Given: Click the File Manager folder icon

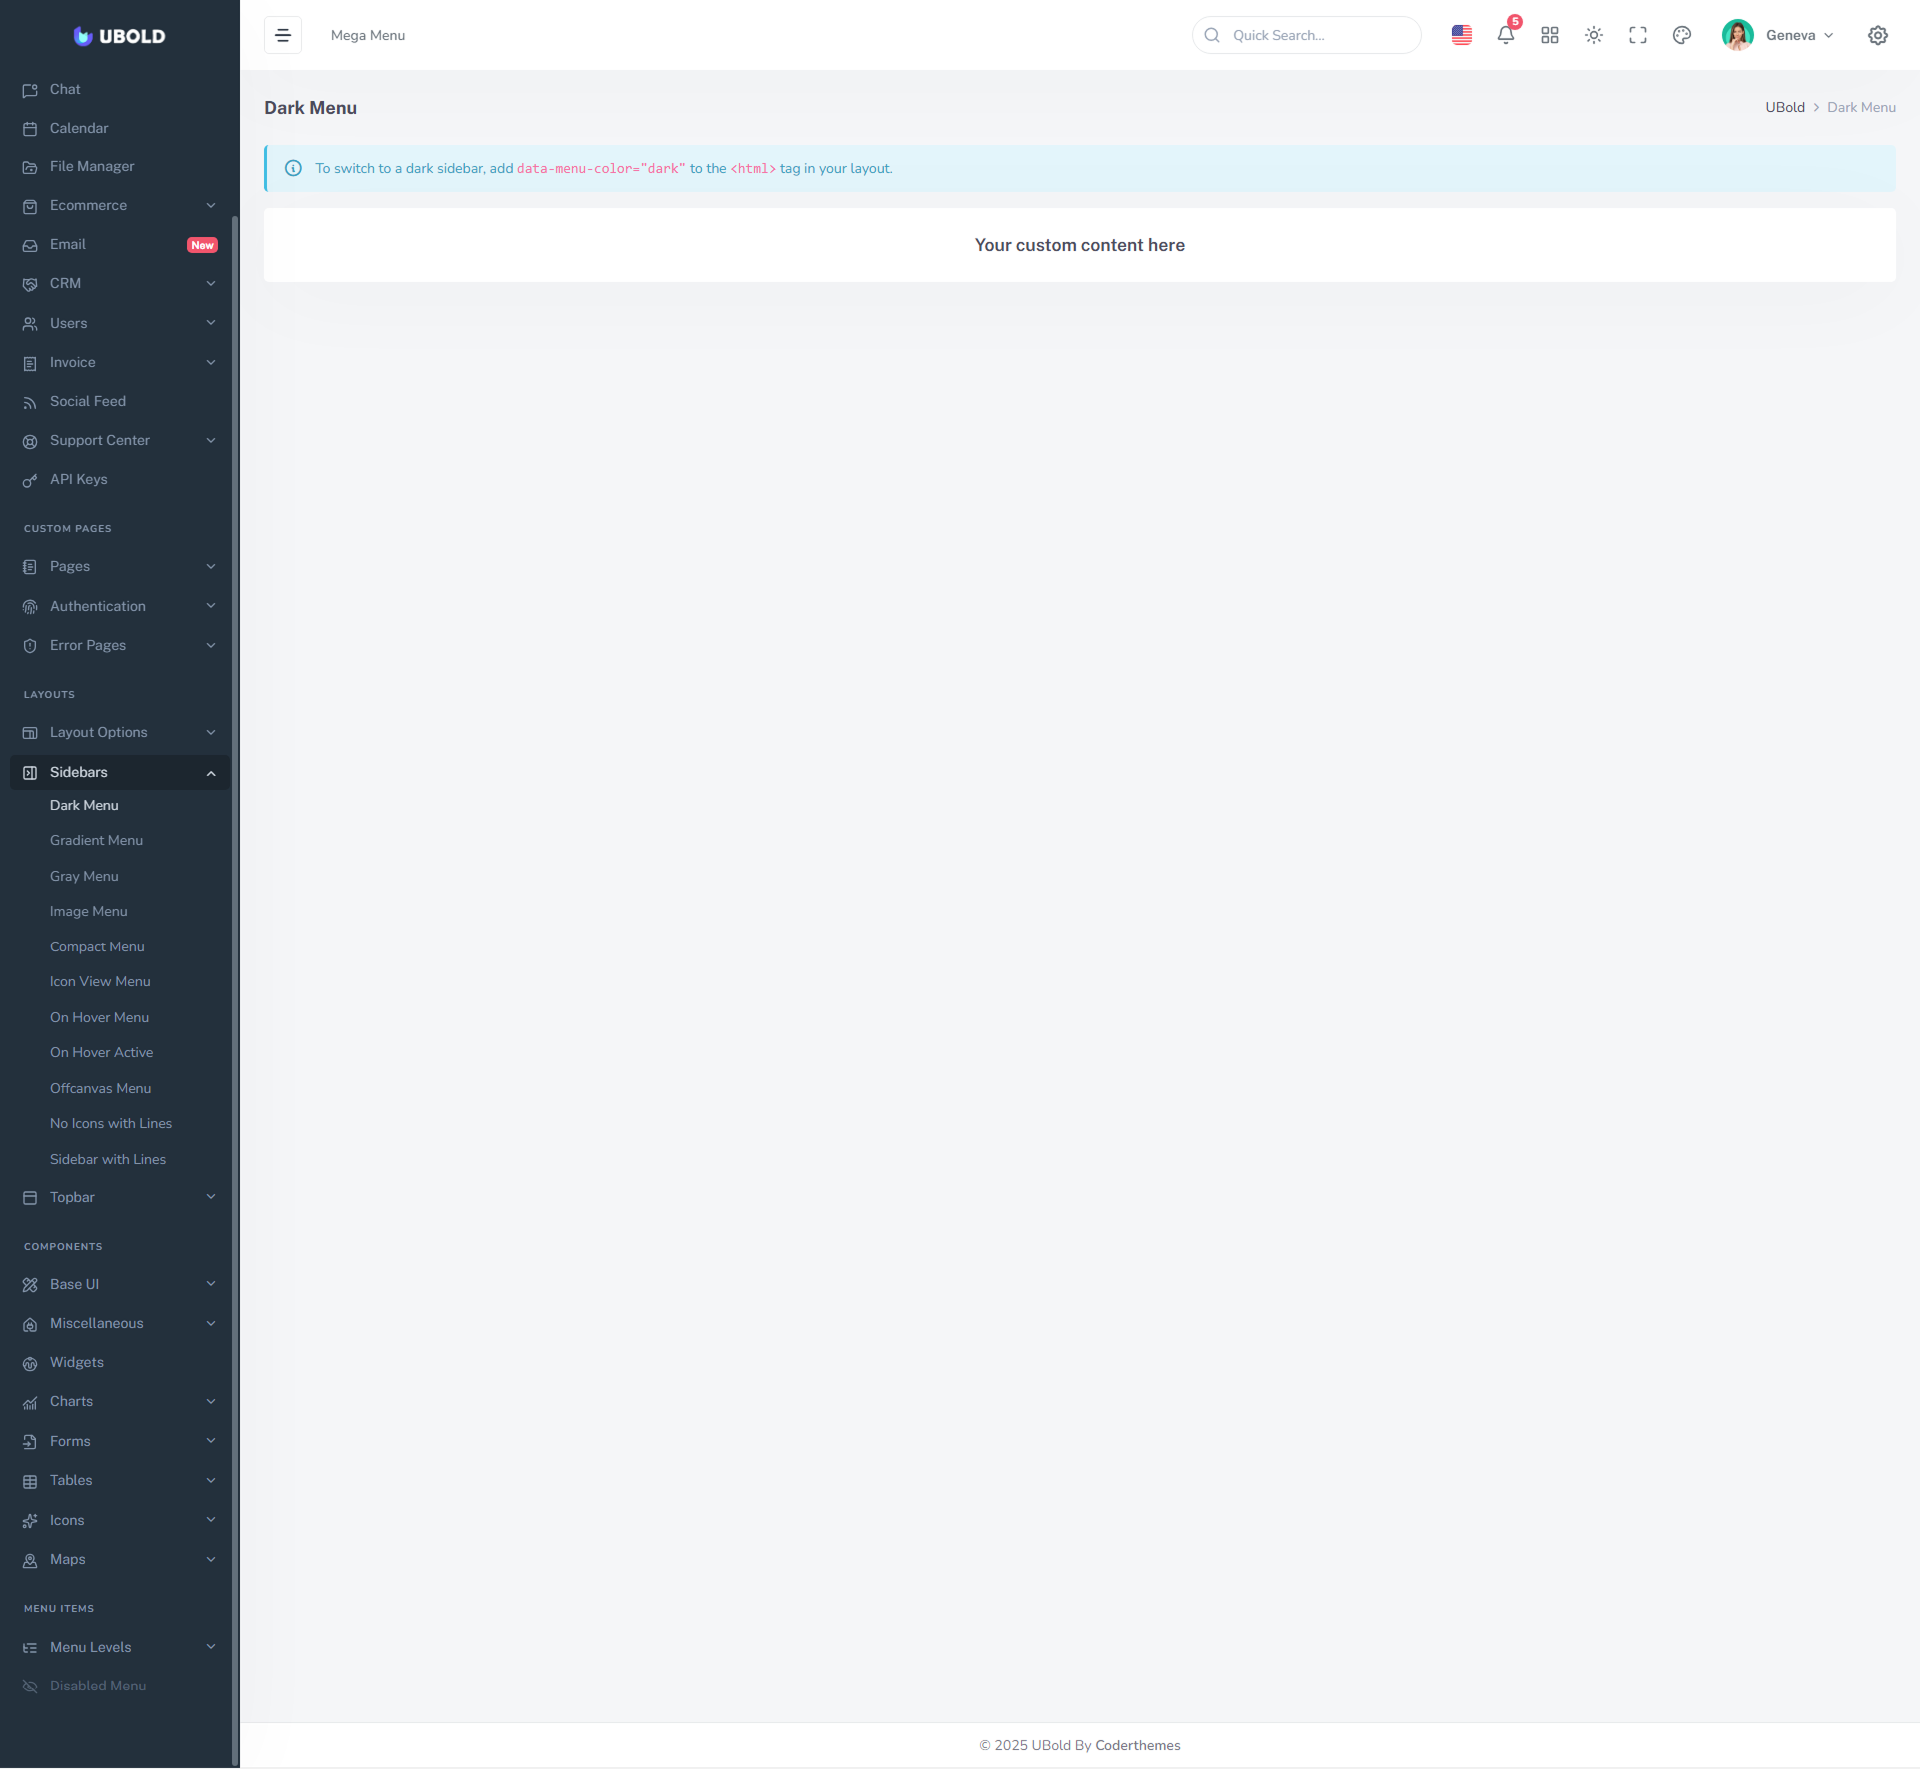Looking at the screenshot, I should [x=30, y=167].
